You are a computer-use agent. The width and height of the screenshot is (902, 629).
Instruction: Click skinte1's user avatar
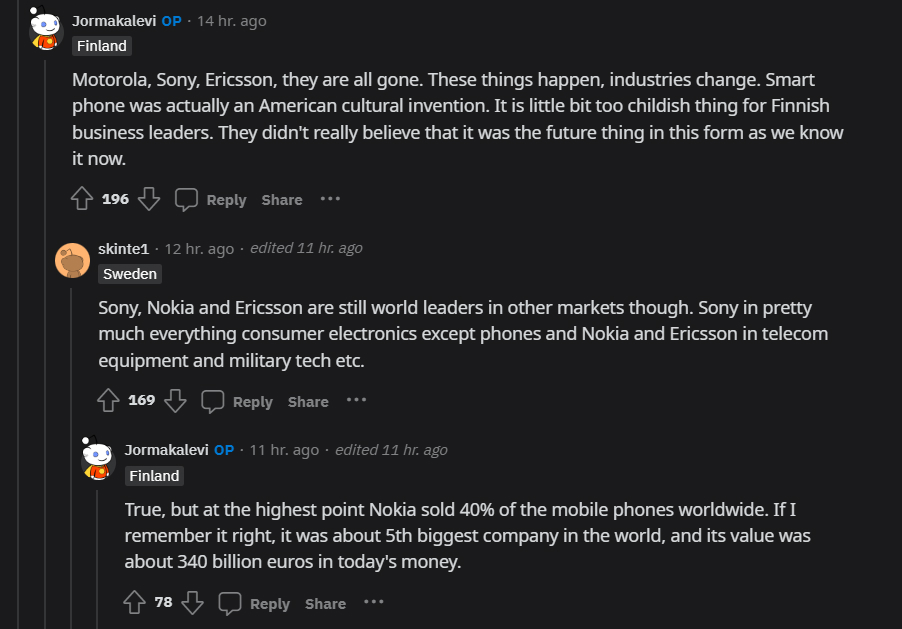pyautogui.click(x=72, y=261)
